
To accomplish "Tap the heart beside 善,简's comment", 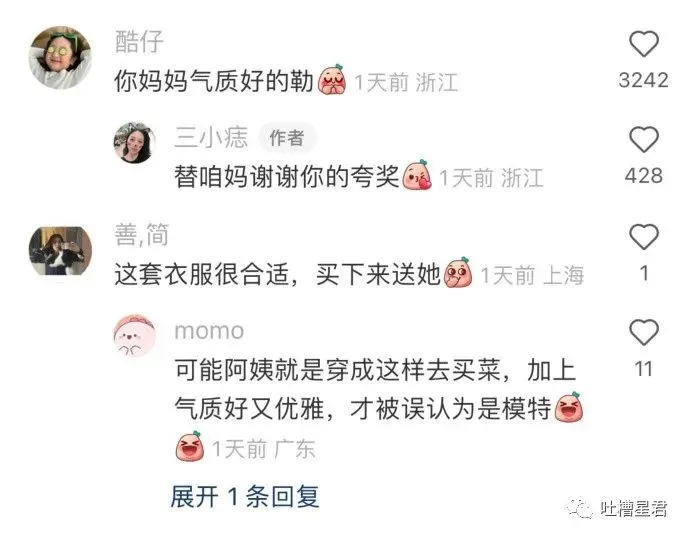I will 643,237.
